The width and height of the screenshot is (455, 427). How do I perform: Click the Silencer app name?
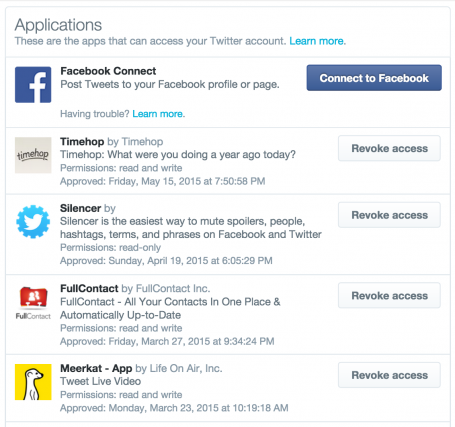coord(80,208)
